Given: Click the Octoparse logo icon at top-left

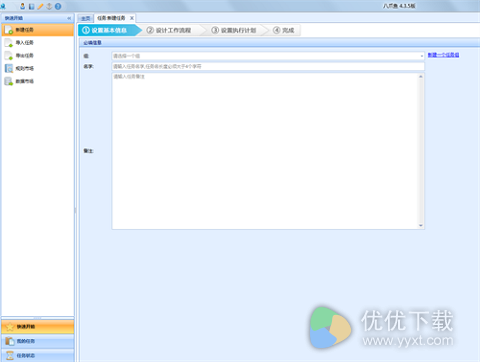Looking at the screenshot, I should [3, 6].
